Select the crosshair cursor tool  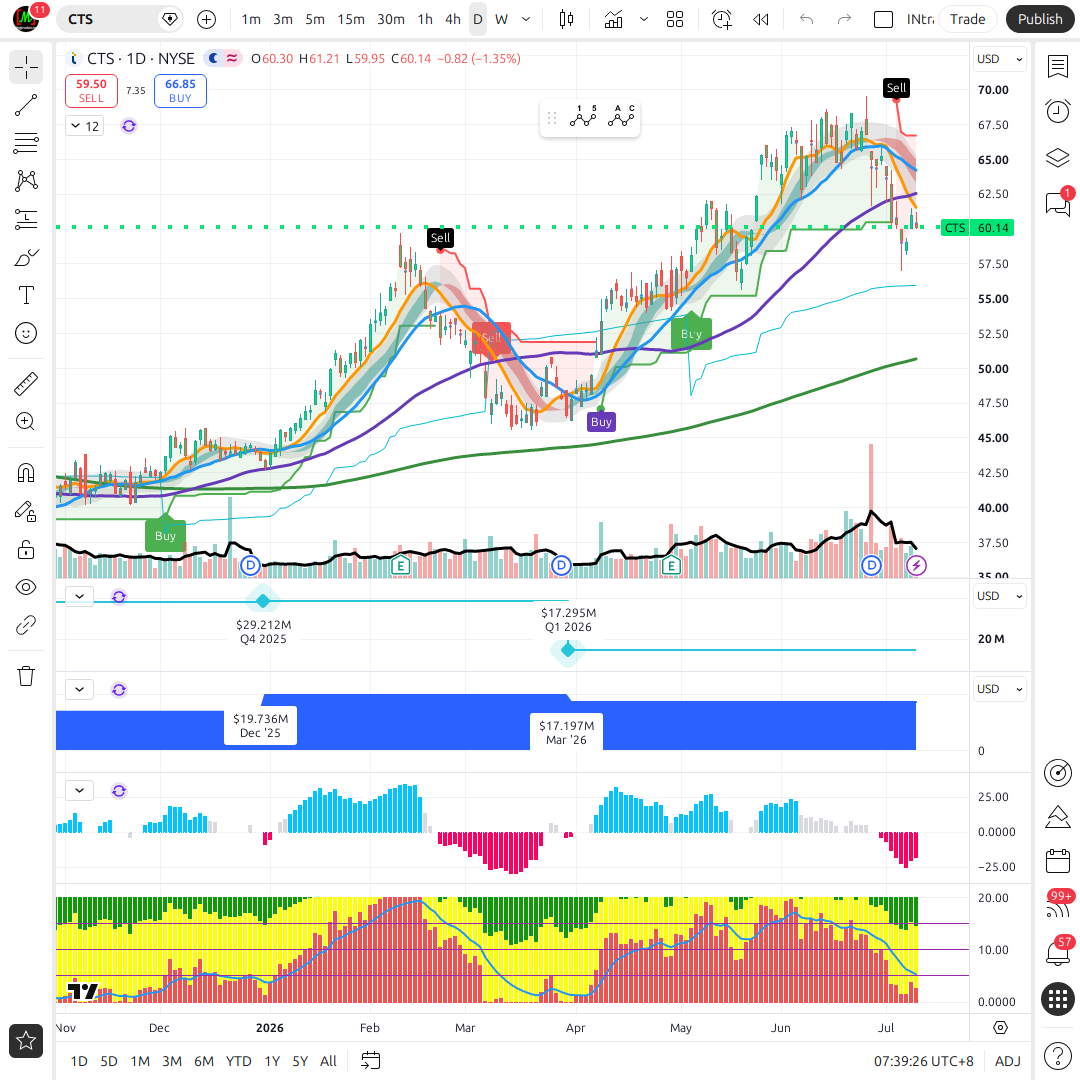pyautogui.click(x=26, y=68)
